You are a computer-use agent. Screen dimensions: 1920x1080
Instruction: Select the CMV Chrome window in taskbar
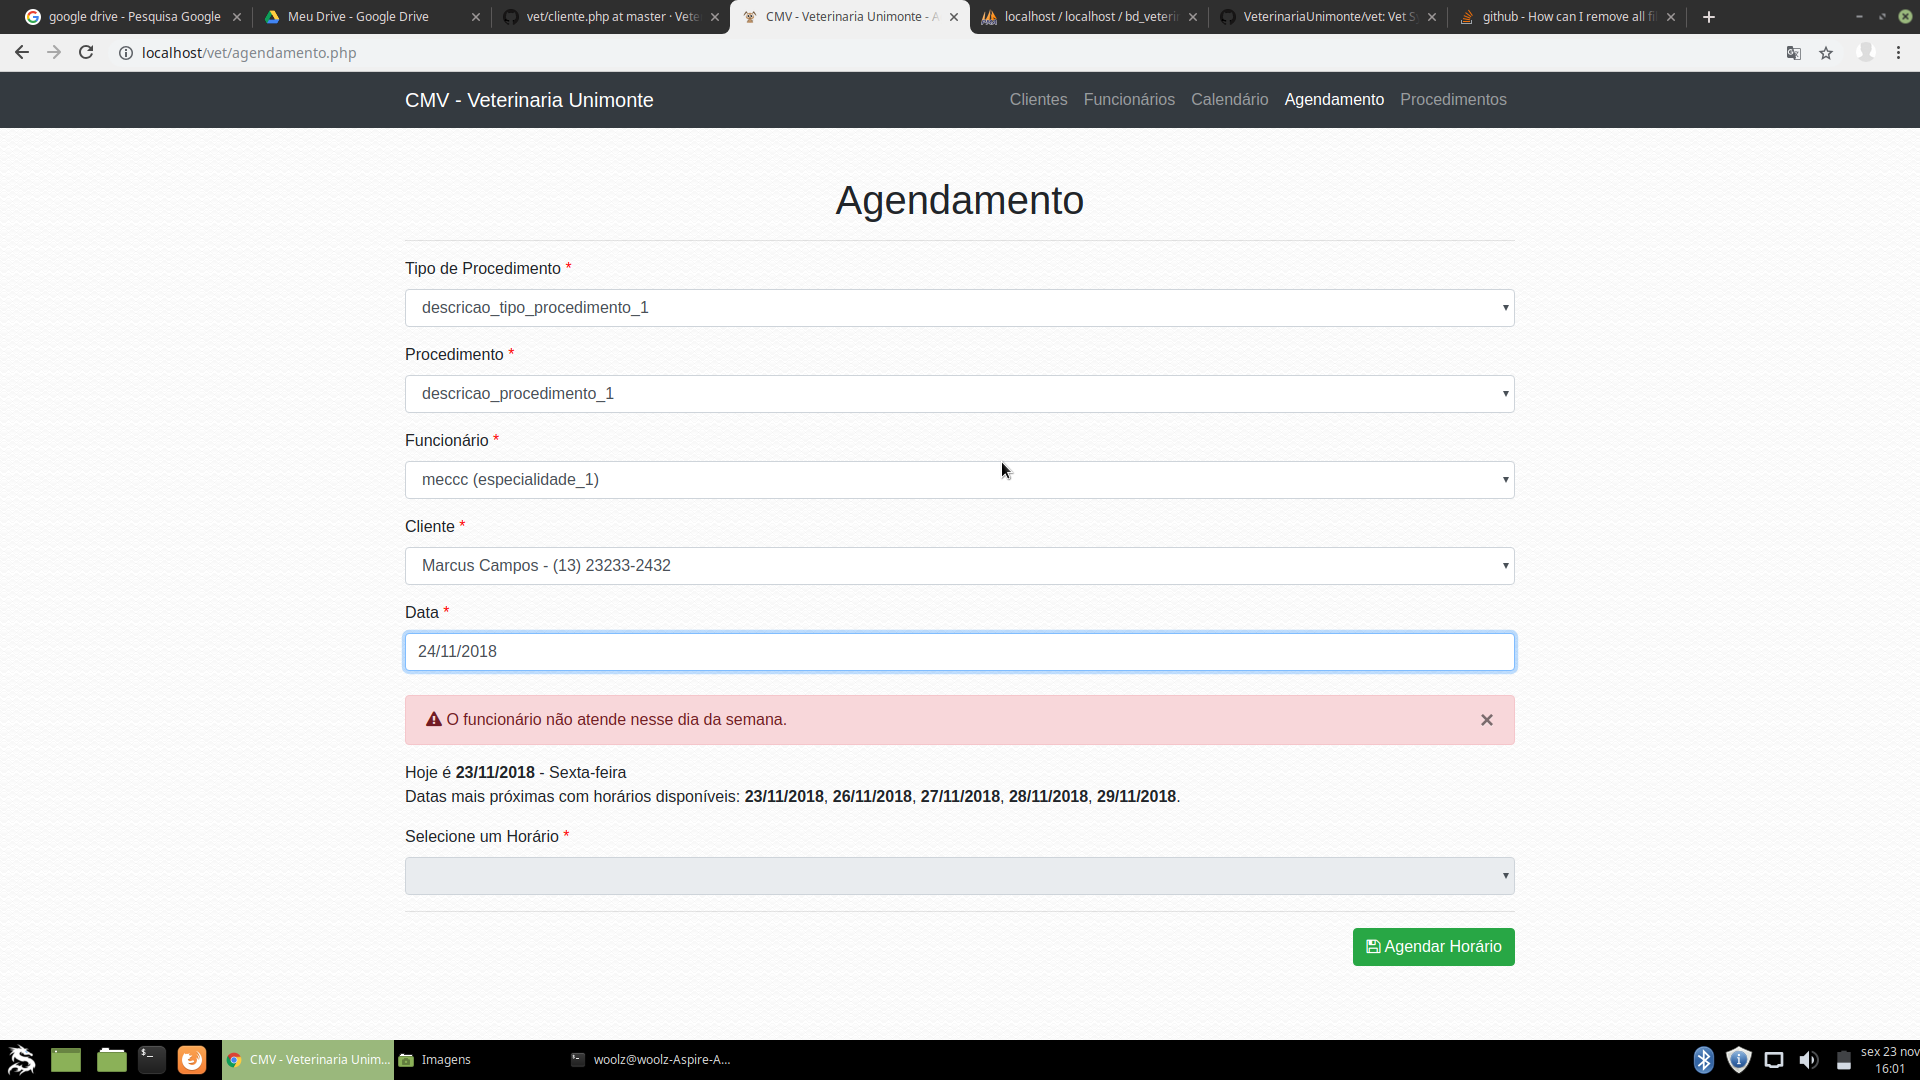(308, 1060)
